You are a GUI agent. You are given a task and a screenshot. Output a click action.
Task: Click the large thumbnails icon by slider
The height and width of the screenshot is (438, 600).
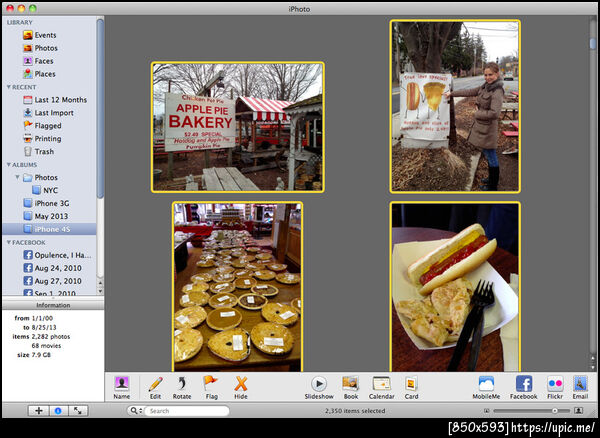(579, 411)
